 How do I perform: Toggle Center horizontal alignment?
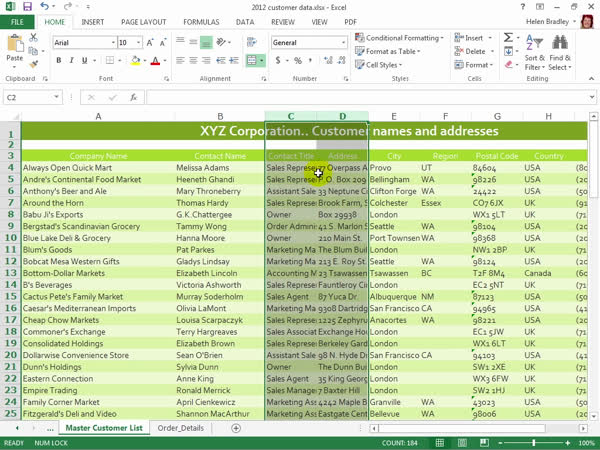tap(193, 60)
